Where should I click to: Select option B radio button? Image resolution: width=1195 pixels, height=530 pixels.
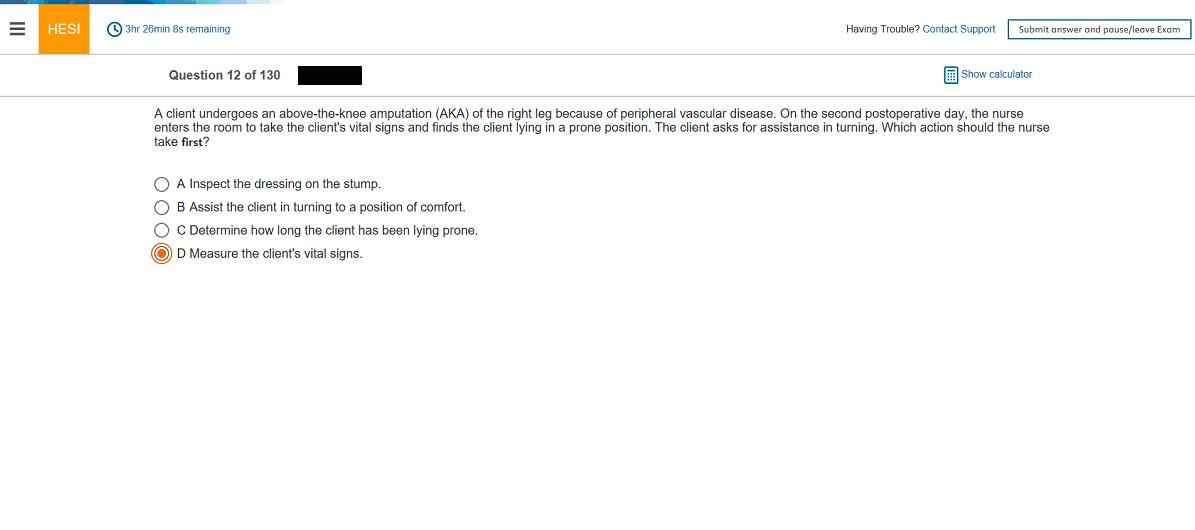pyautogui.click(x=161, y=207)
